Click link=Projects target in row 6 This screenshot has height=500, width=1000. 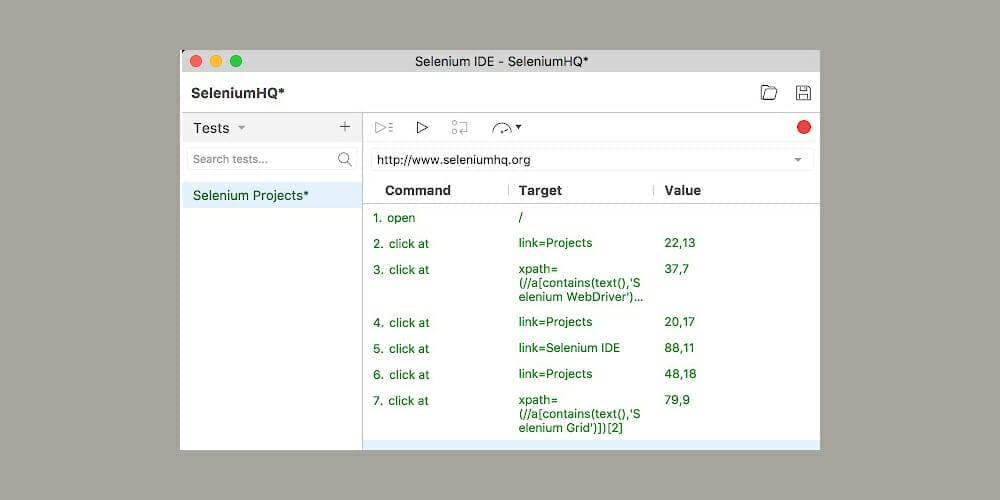coord(555,374)
